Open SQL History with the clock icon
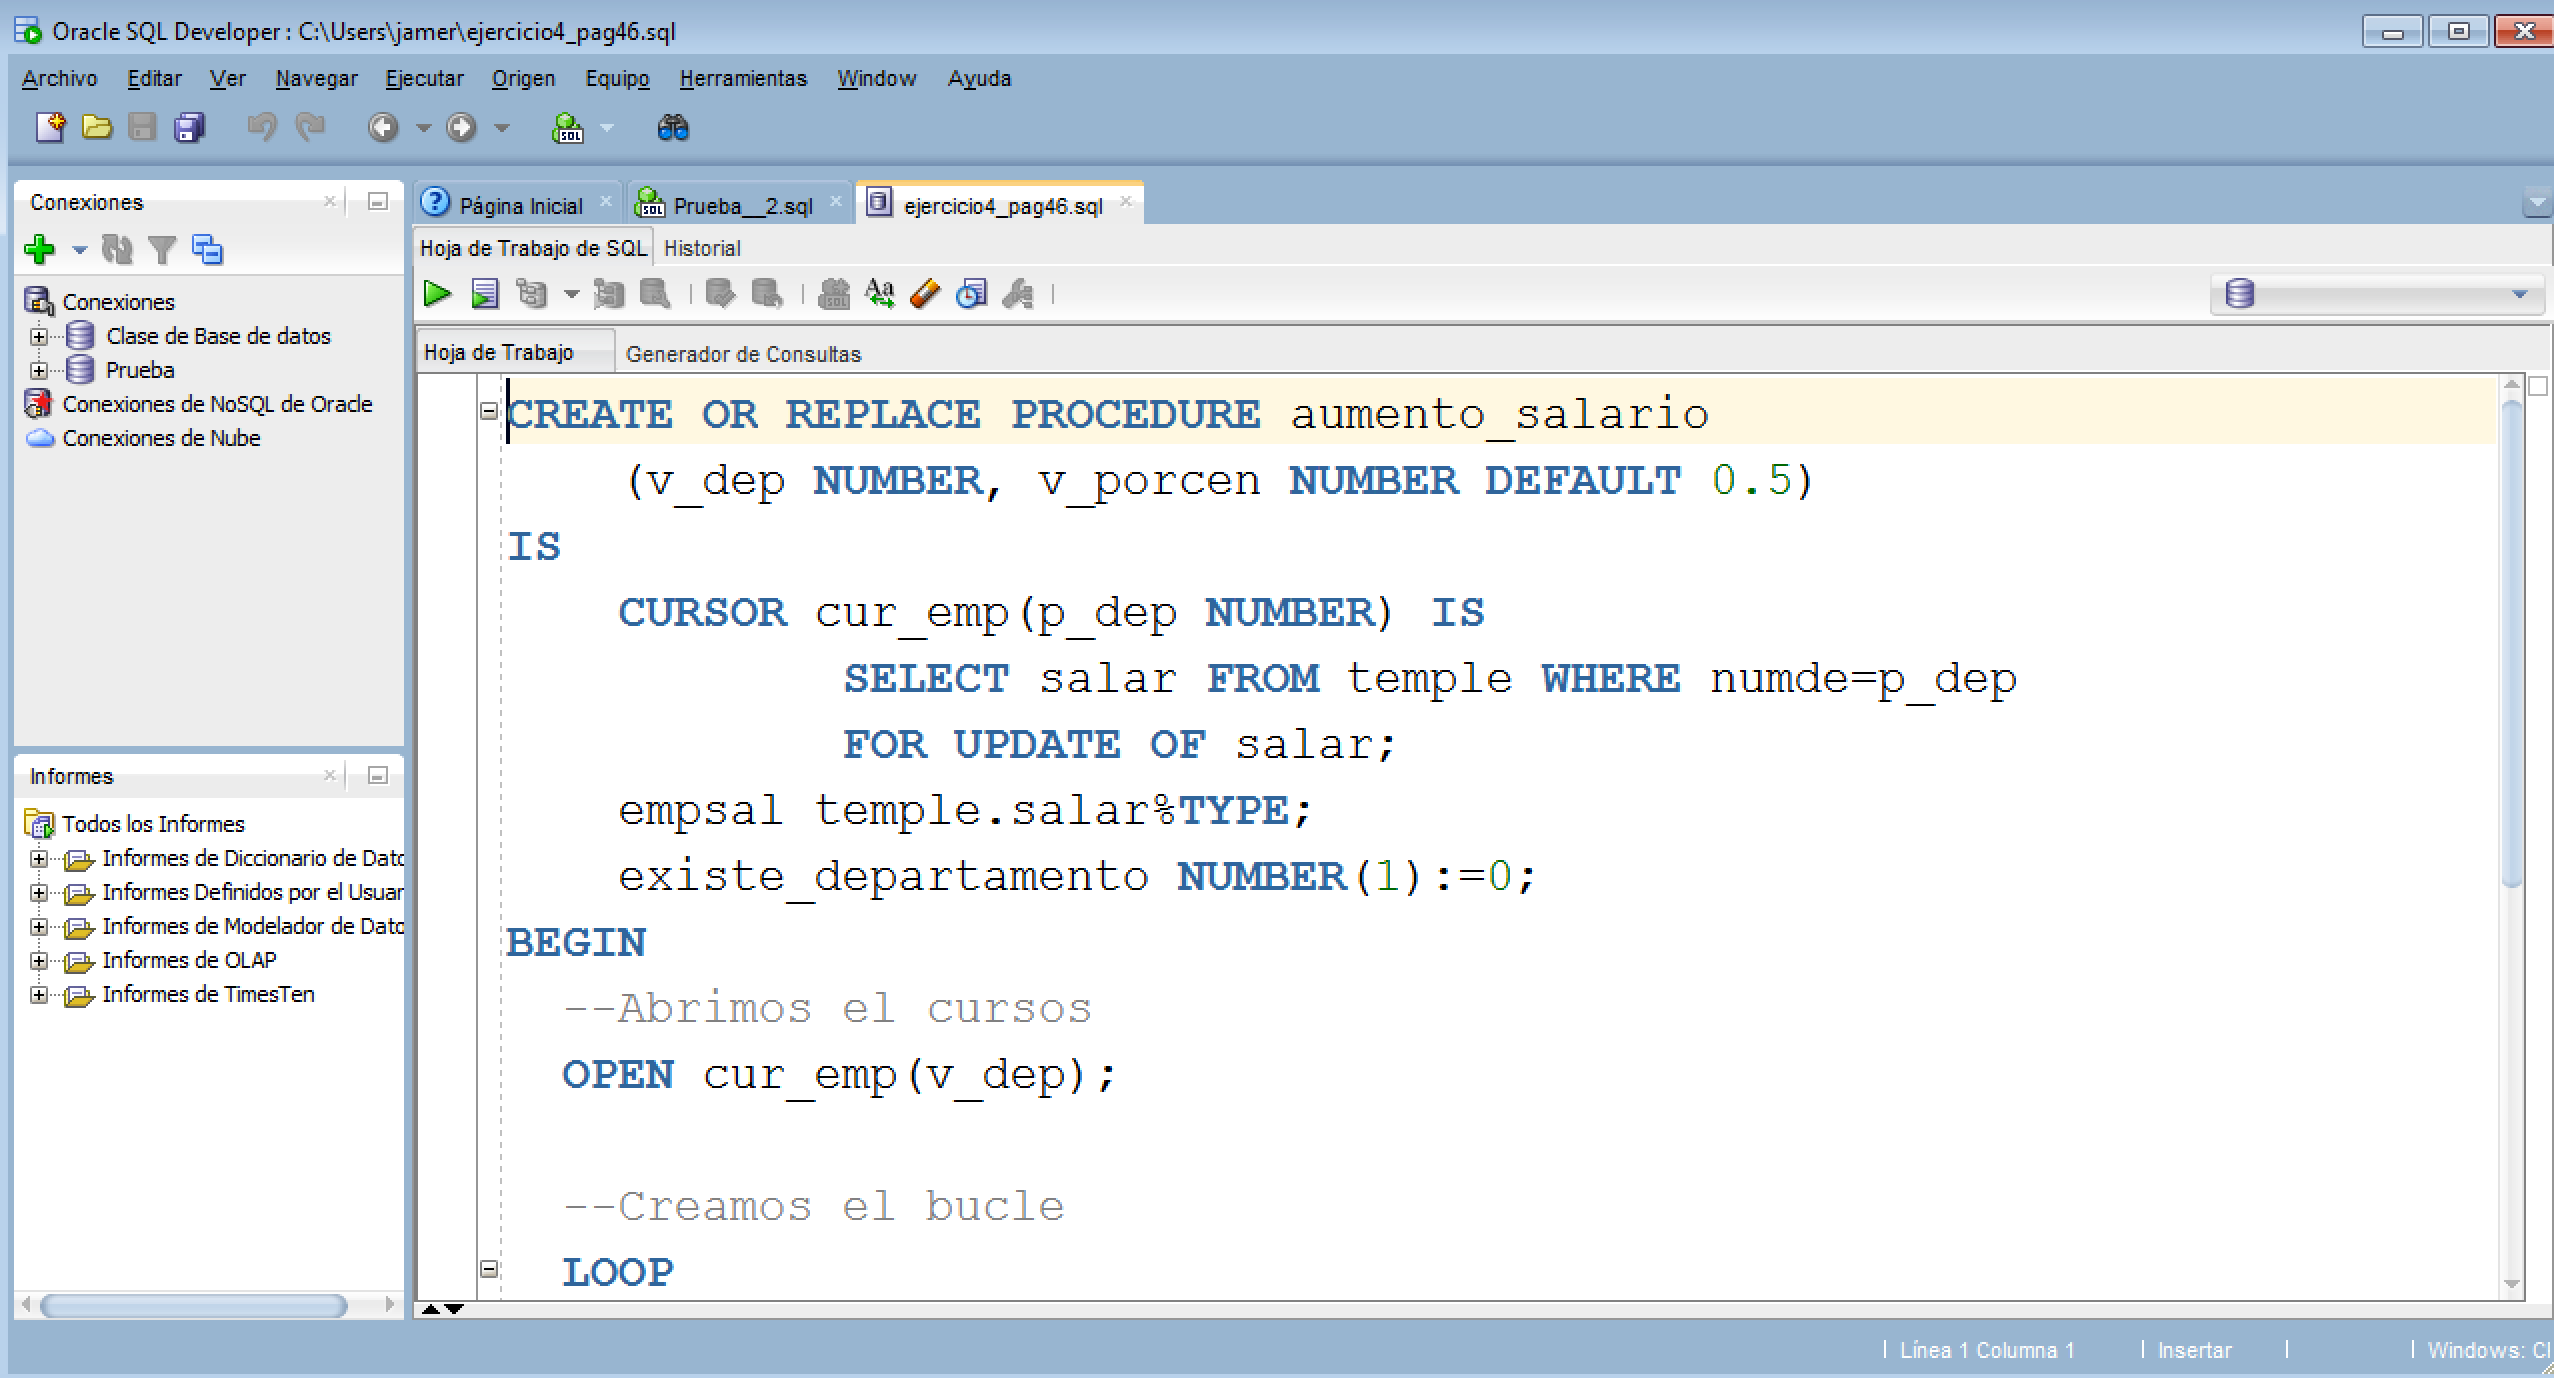This screenshot has height=1378, width=2554. click(x=970, y=293)
